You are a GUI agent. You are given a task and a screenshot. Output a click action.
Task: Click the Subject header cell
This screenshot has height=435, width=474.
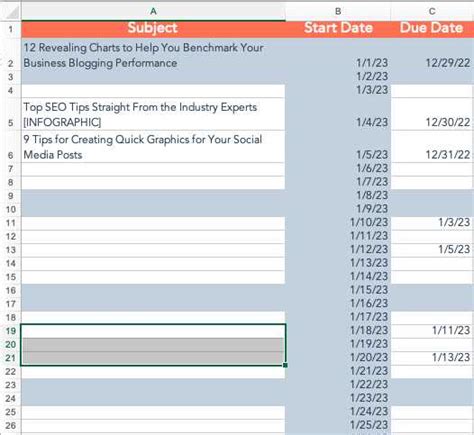153,29
